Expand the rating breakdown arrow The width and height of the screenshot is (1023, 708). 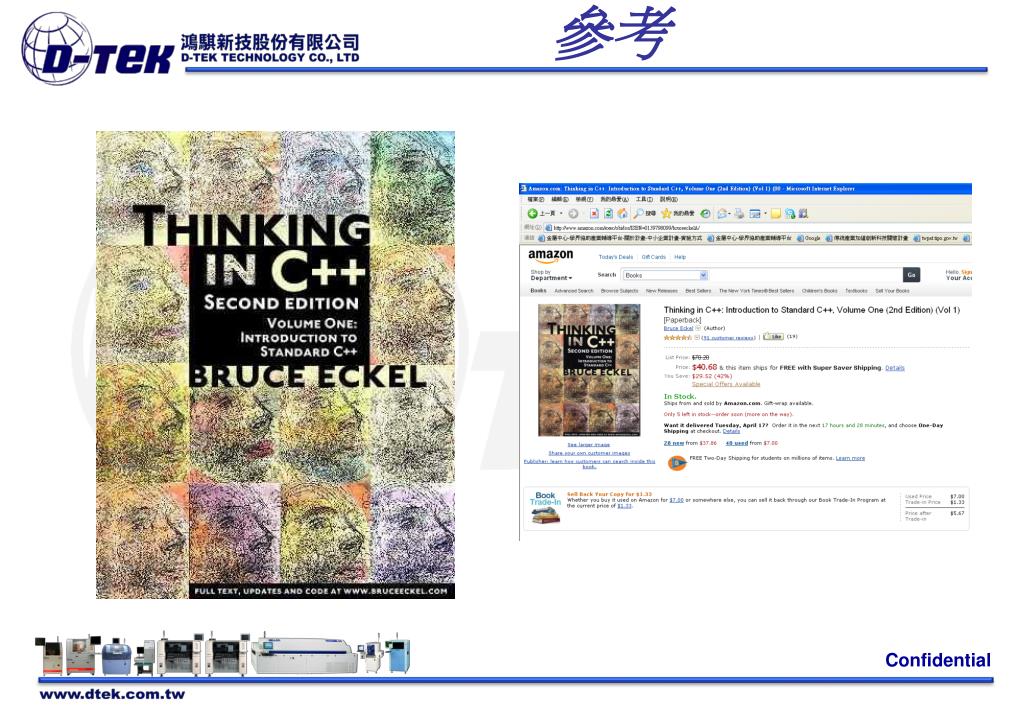[x=697, y=337]
